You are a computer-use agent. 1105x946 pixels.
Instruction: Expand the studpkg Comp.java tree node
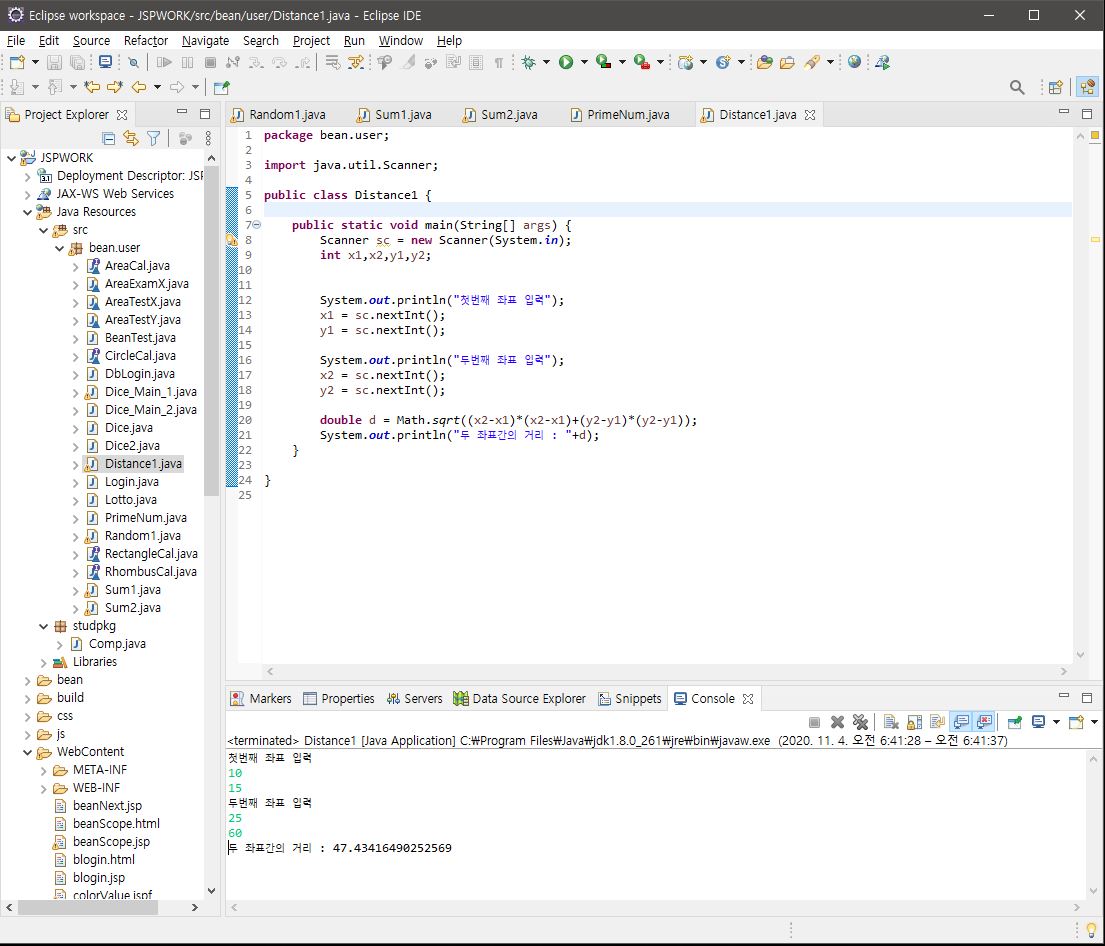(x=60, y=644)
